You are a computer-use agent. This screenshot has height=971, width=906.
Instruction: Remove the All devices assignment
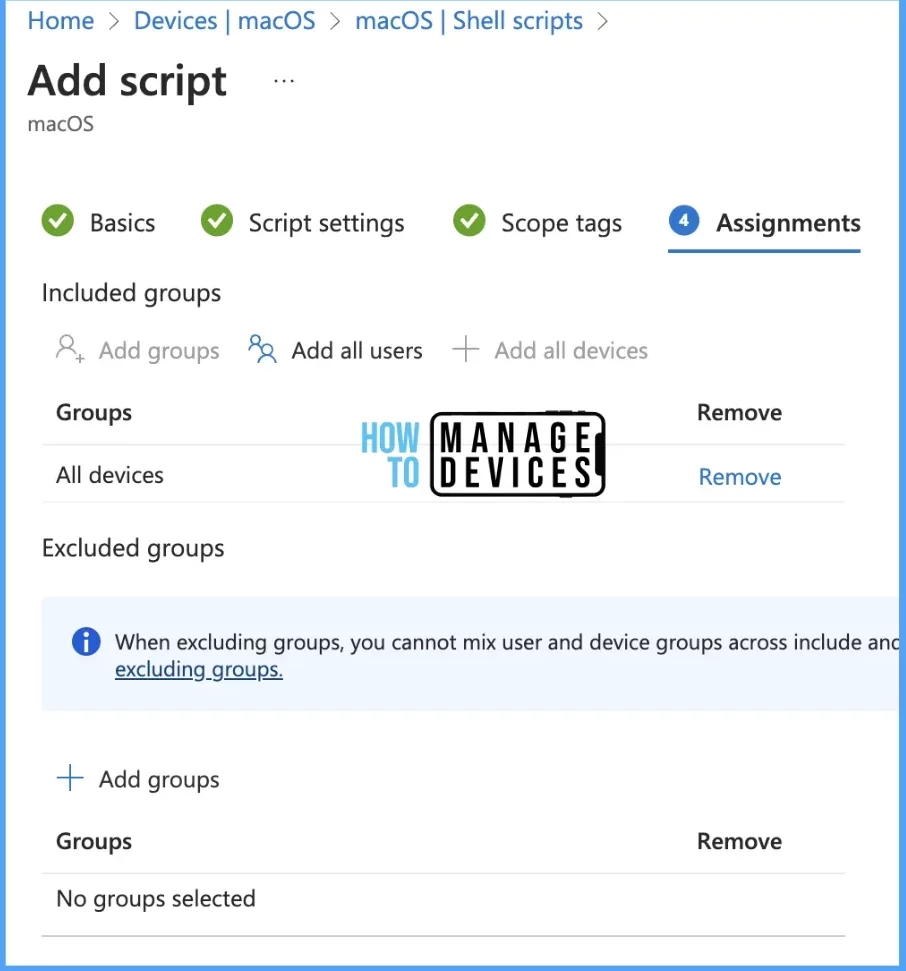739,477
